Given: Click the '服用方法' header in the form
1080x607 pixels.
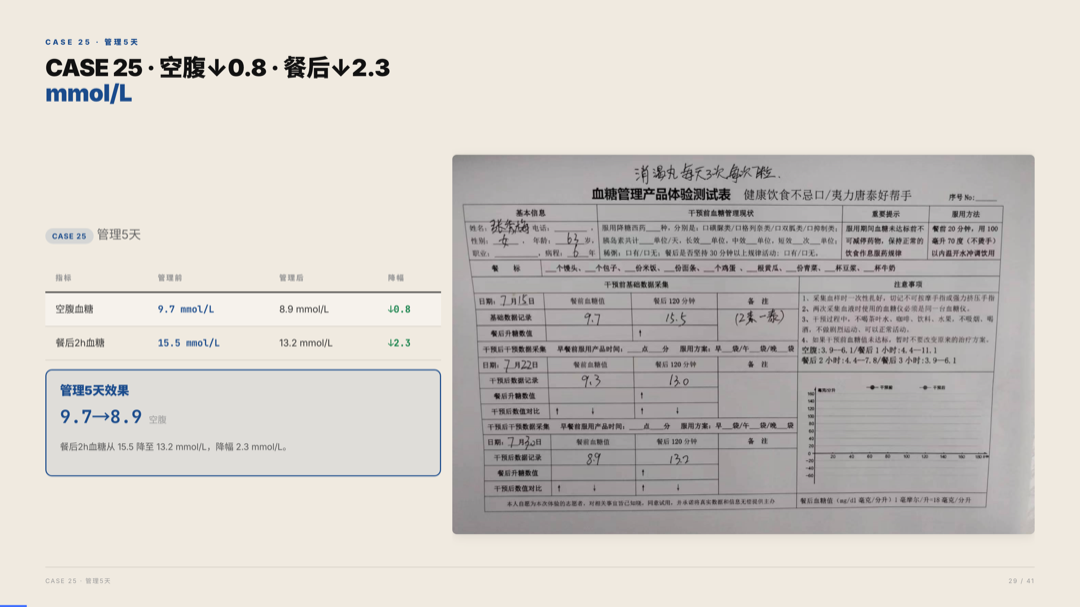Looking at the screenshot, I should point(965,214).
